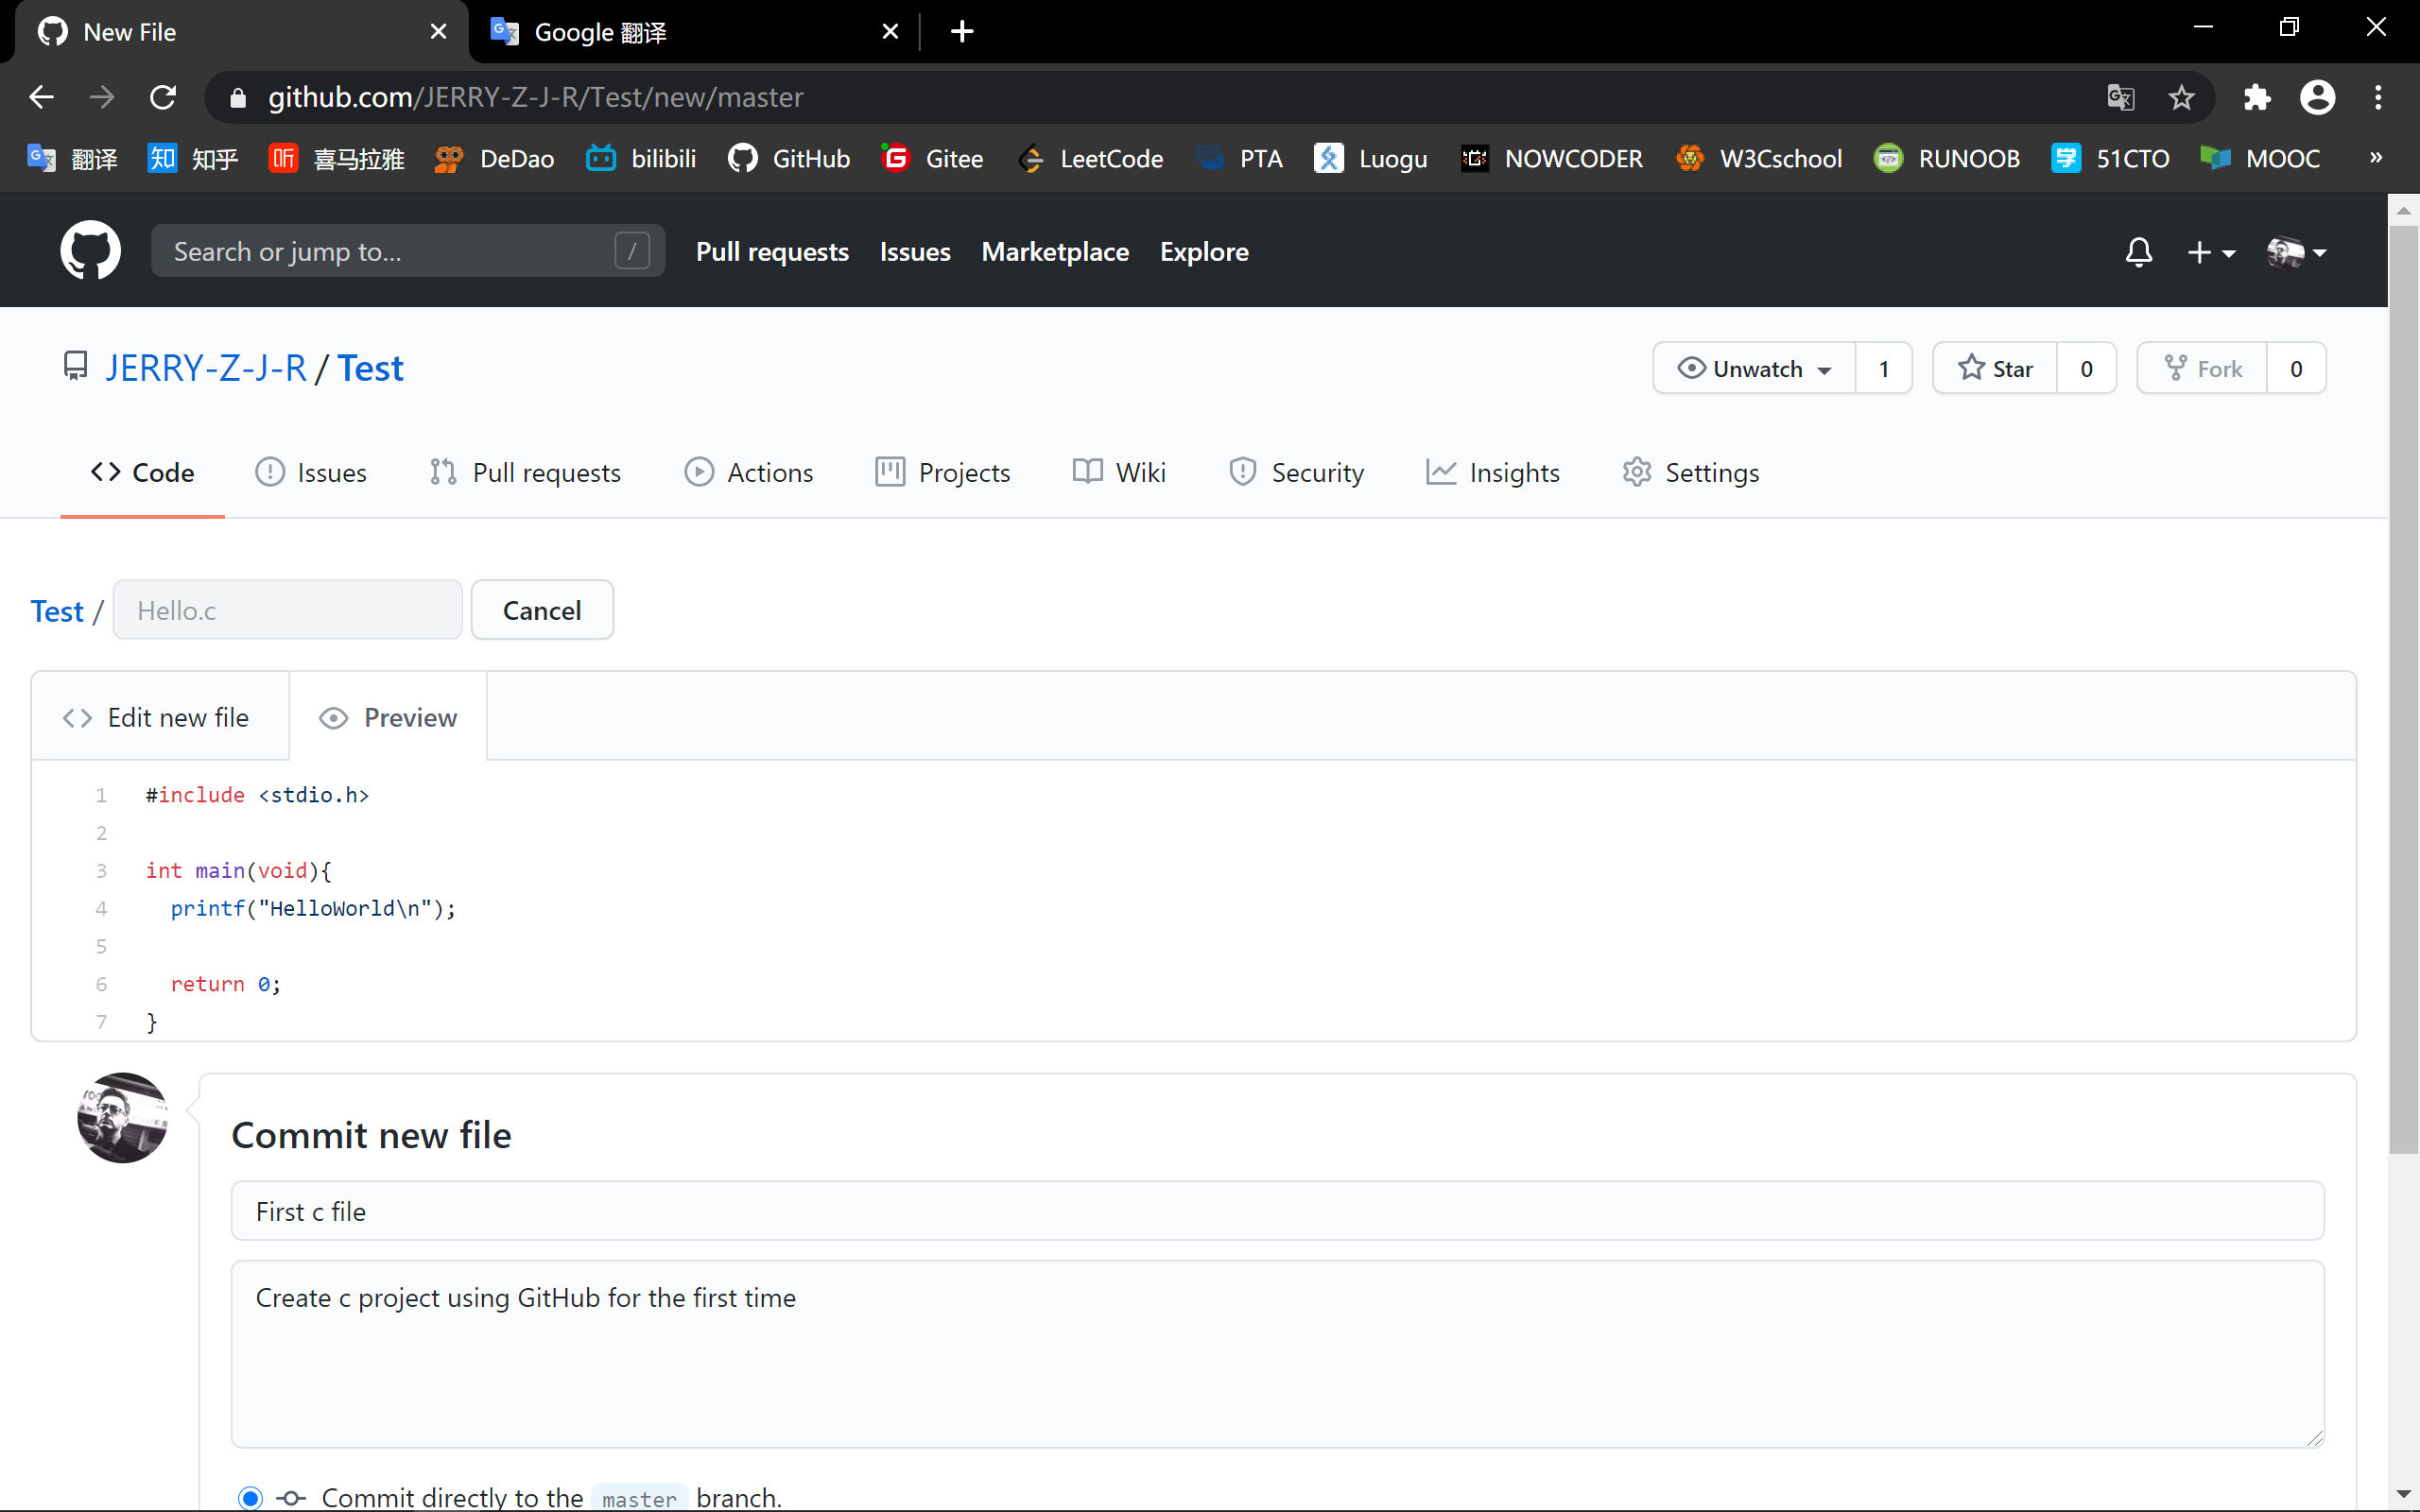Open the LeetCode bookmark
Screen dimensions: 2420x1512
1091,158
